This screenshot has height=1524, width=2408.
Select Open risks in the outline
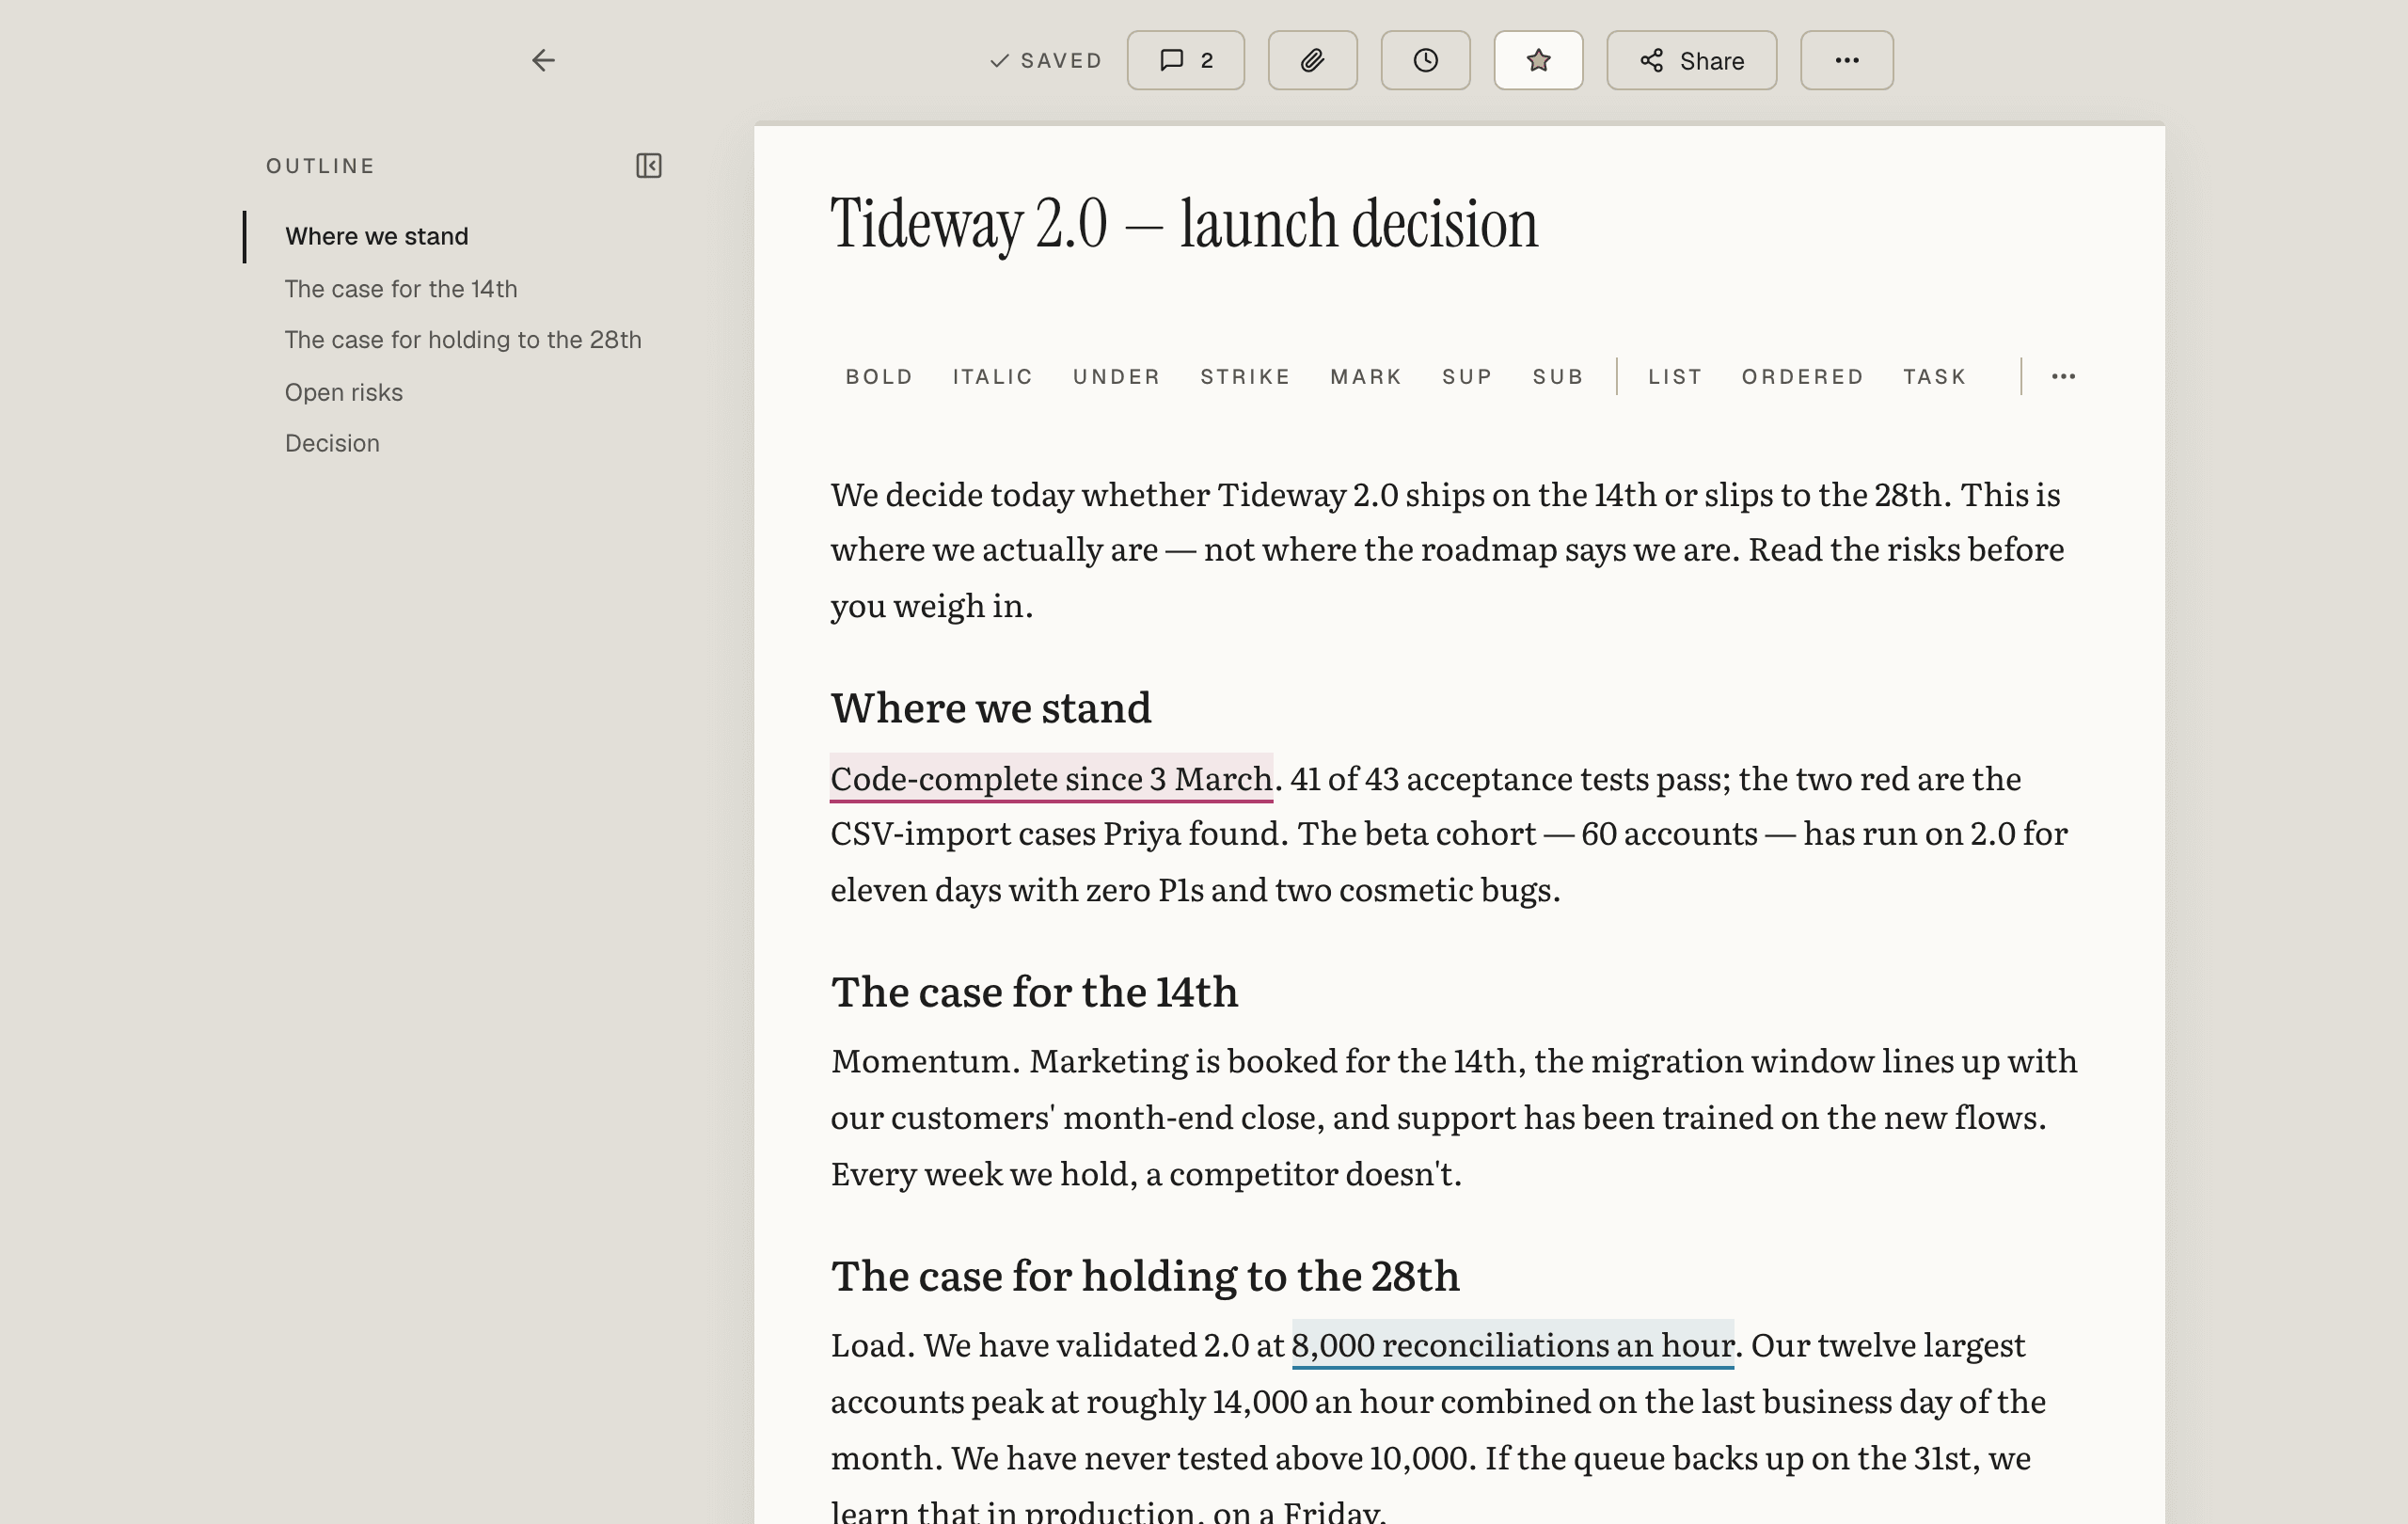tap(343, 392)
